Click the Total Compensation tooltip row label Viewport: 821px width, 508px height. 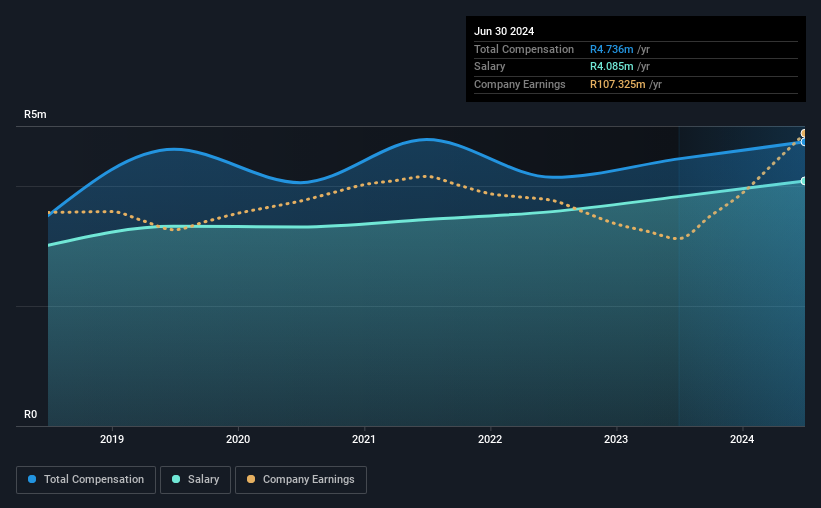click(x=524, y=49)
